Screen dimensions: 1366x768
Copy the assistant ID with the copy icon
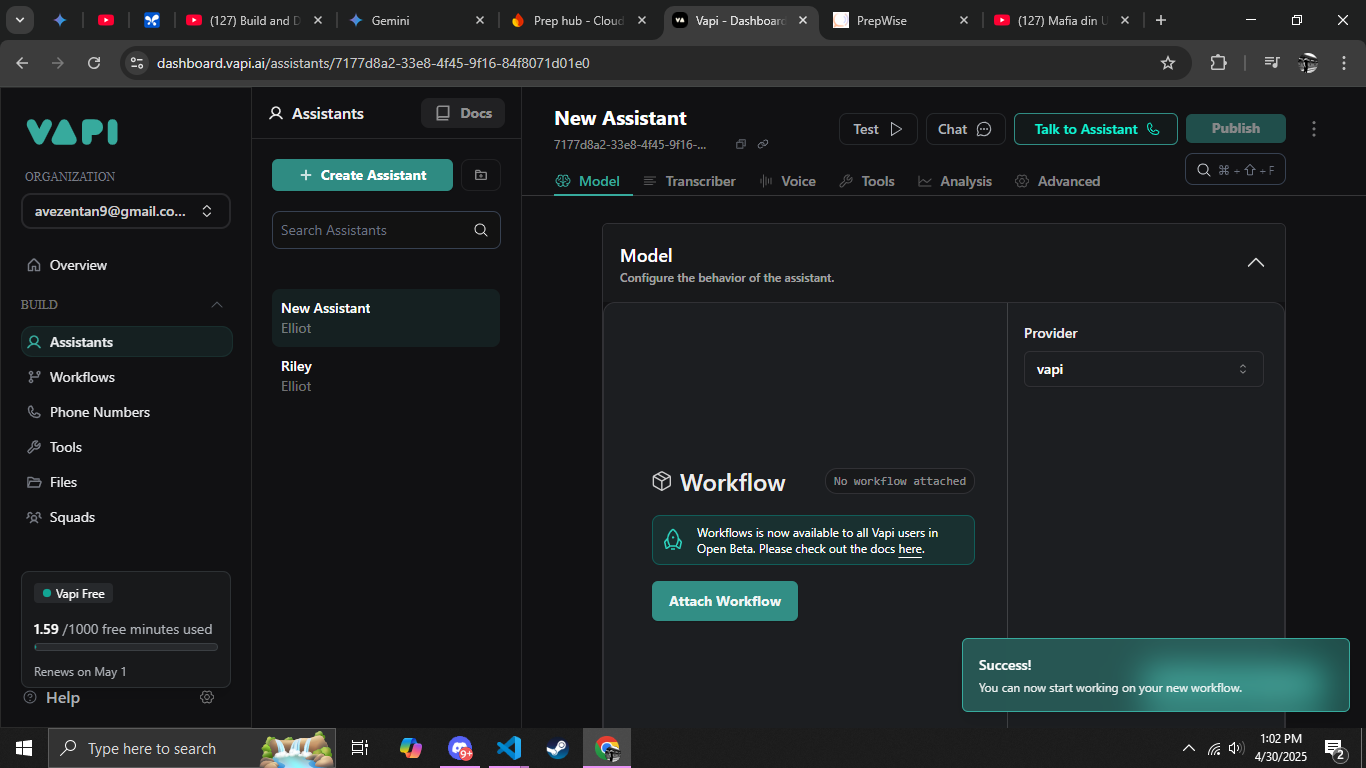(741, 144)
